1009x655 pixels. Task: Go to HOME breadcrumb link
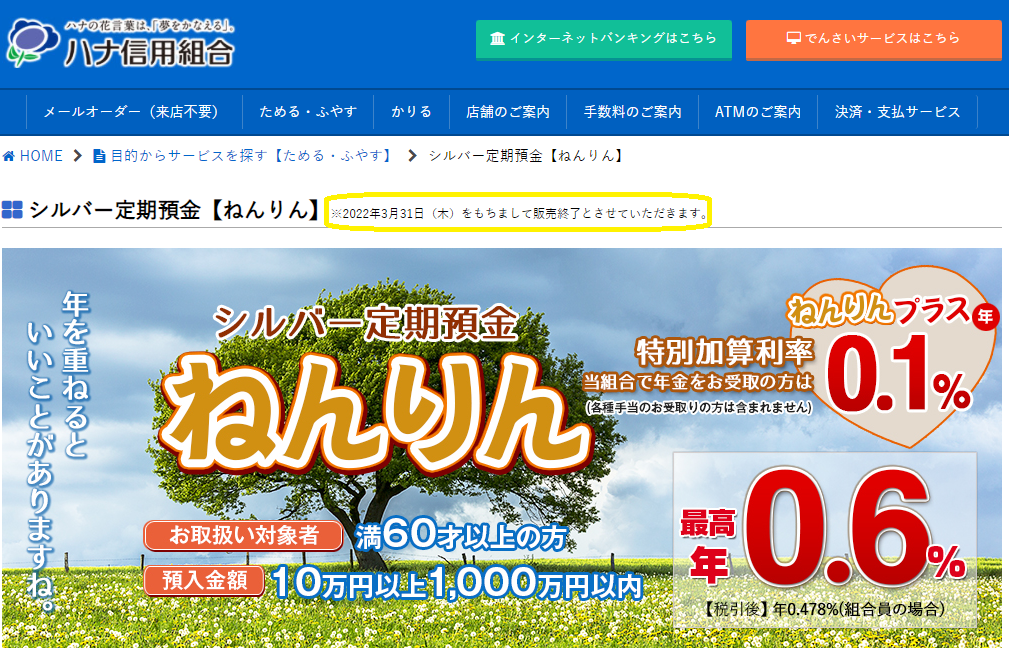tap(41, 156)
